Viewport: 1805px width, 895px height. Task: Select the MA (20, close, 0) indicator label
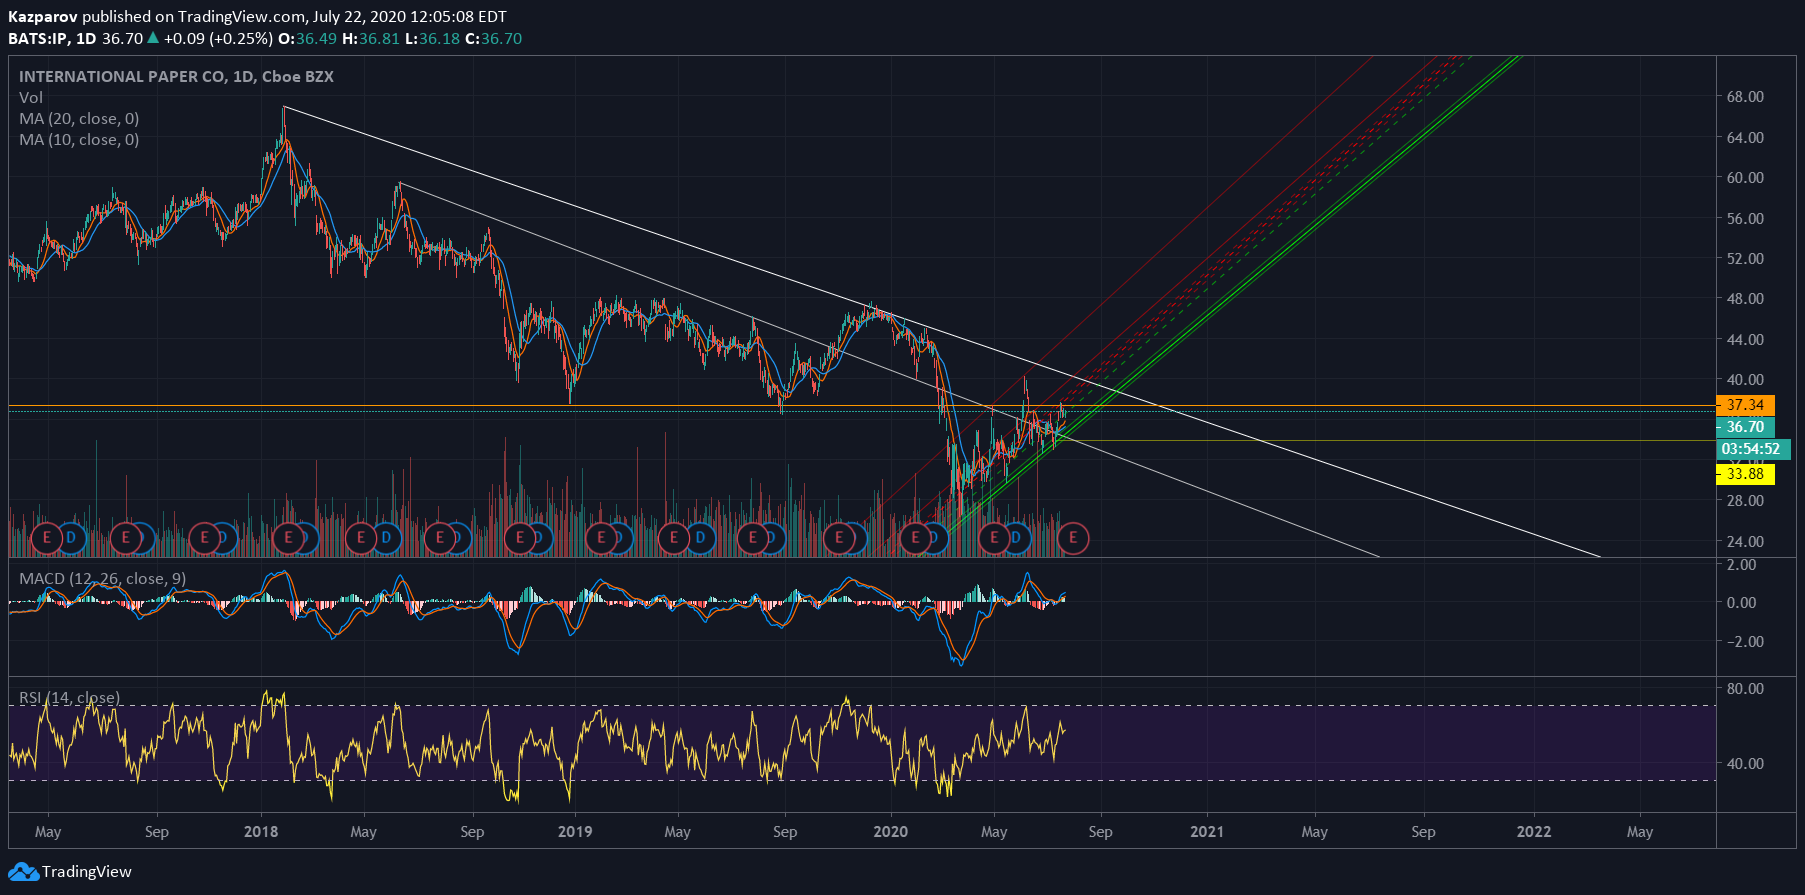pos(79,118)
